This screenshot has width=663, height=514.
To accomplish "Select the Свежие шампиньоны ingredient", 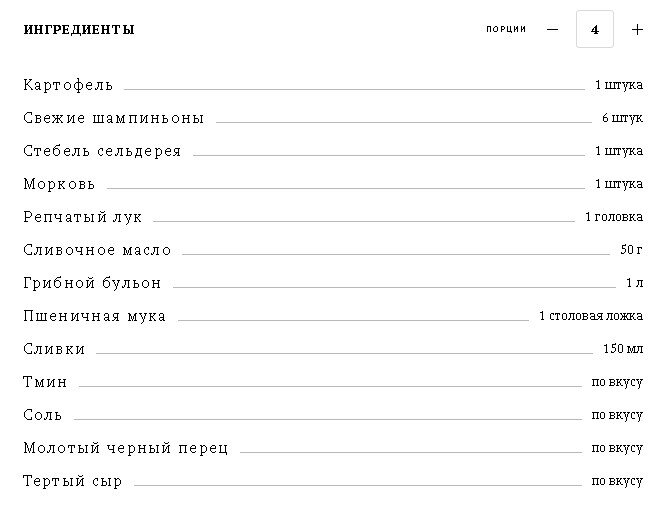I will click(113, 118).
